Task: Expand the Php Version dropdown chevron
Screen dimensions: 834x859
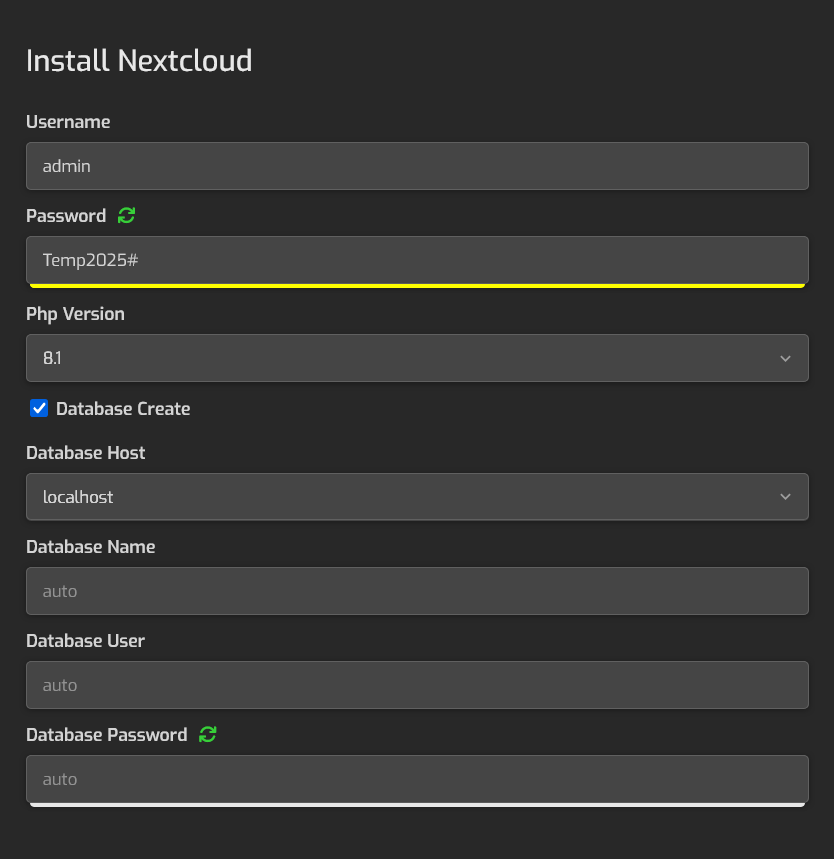Action: click(x=785, y=358)
